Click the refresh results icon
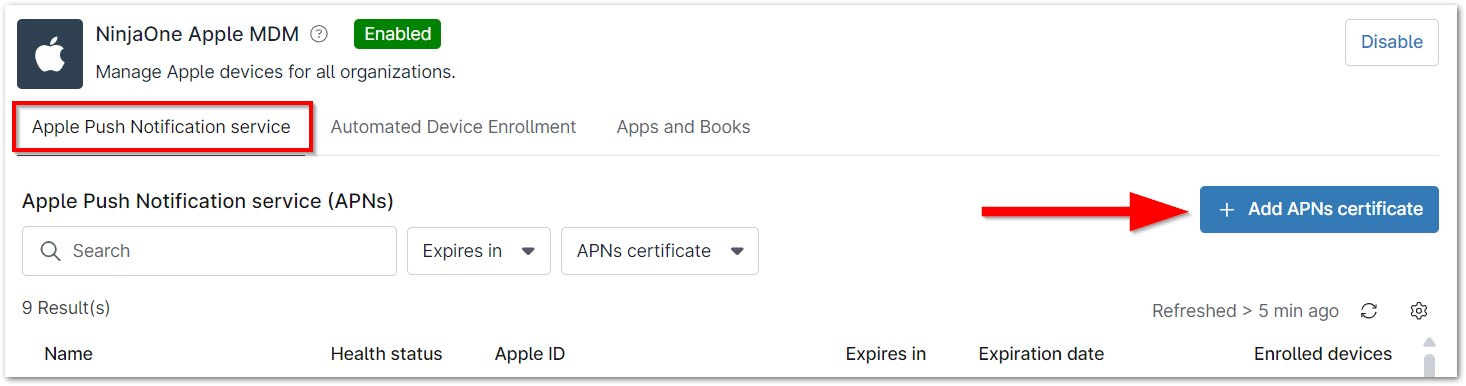This screenshot has height=386, width=1466. point(1369,311)
